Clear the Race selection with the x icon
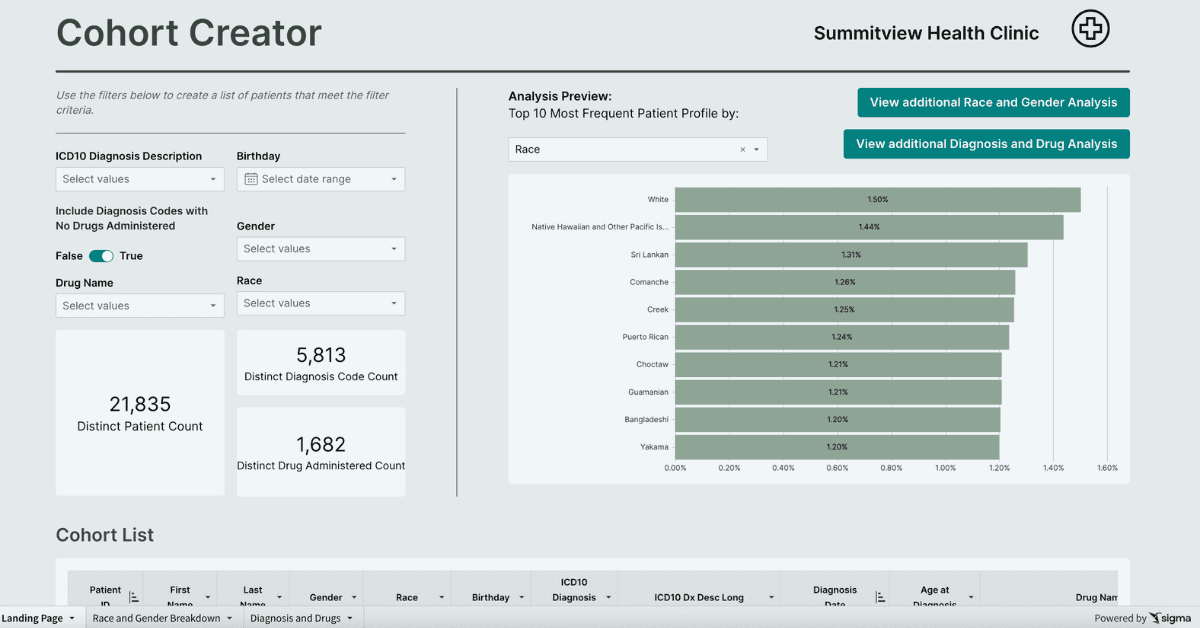 pyautogui.click(x=742, y=149)
